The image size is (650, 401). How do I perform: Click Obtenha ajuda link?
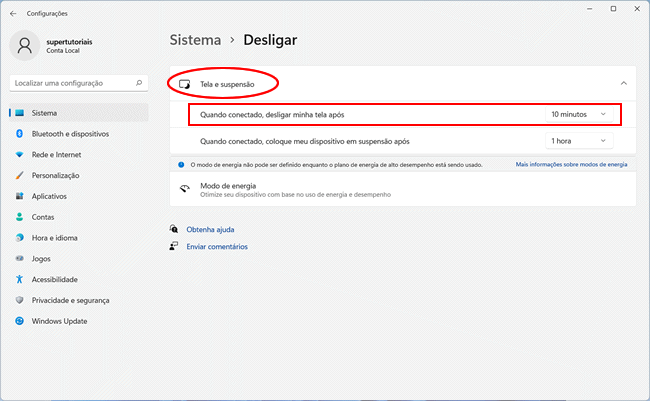pos(210,229)
